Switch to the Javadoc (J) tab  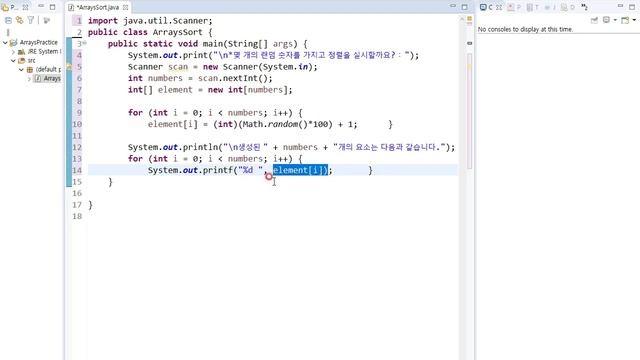tap(549, 7)
